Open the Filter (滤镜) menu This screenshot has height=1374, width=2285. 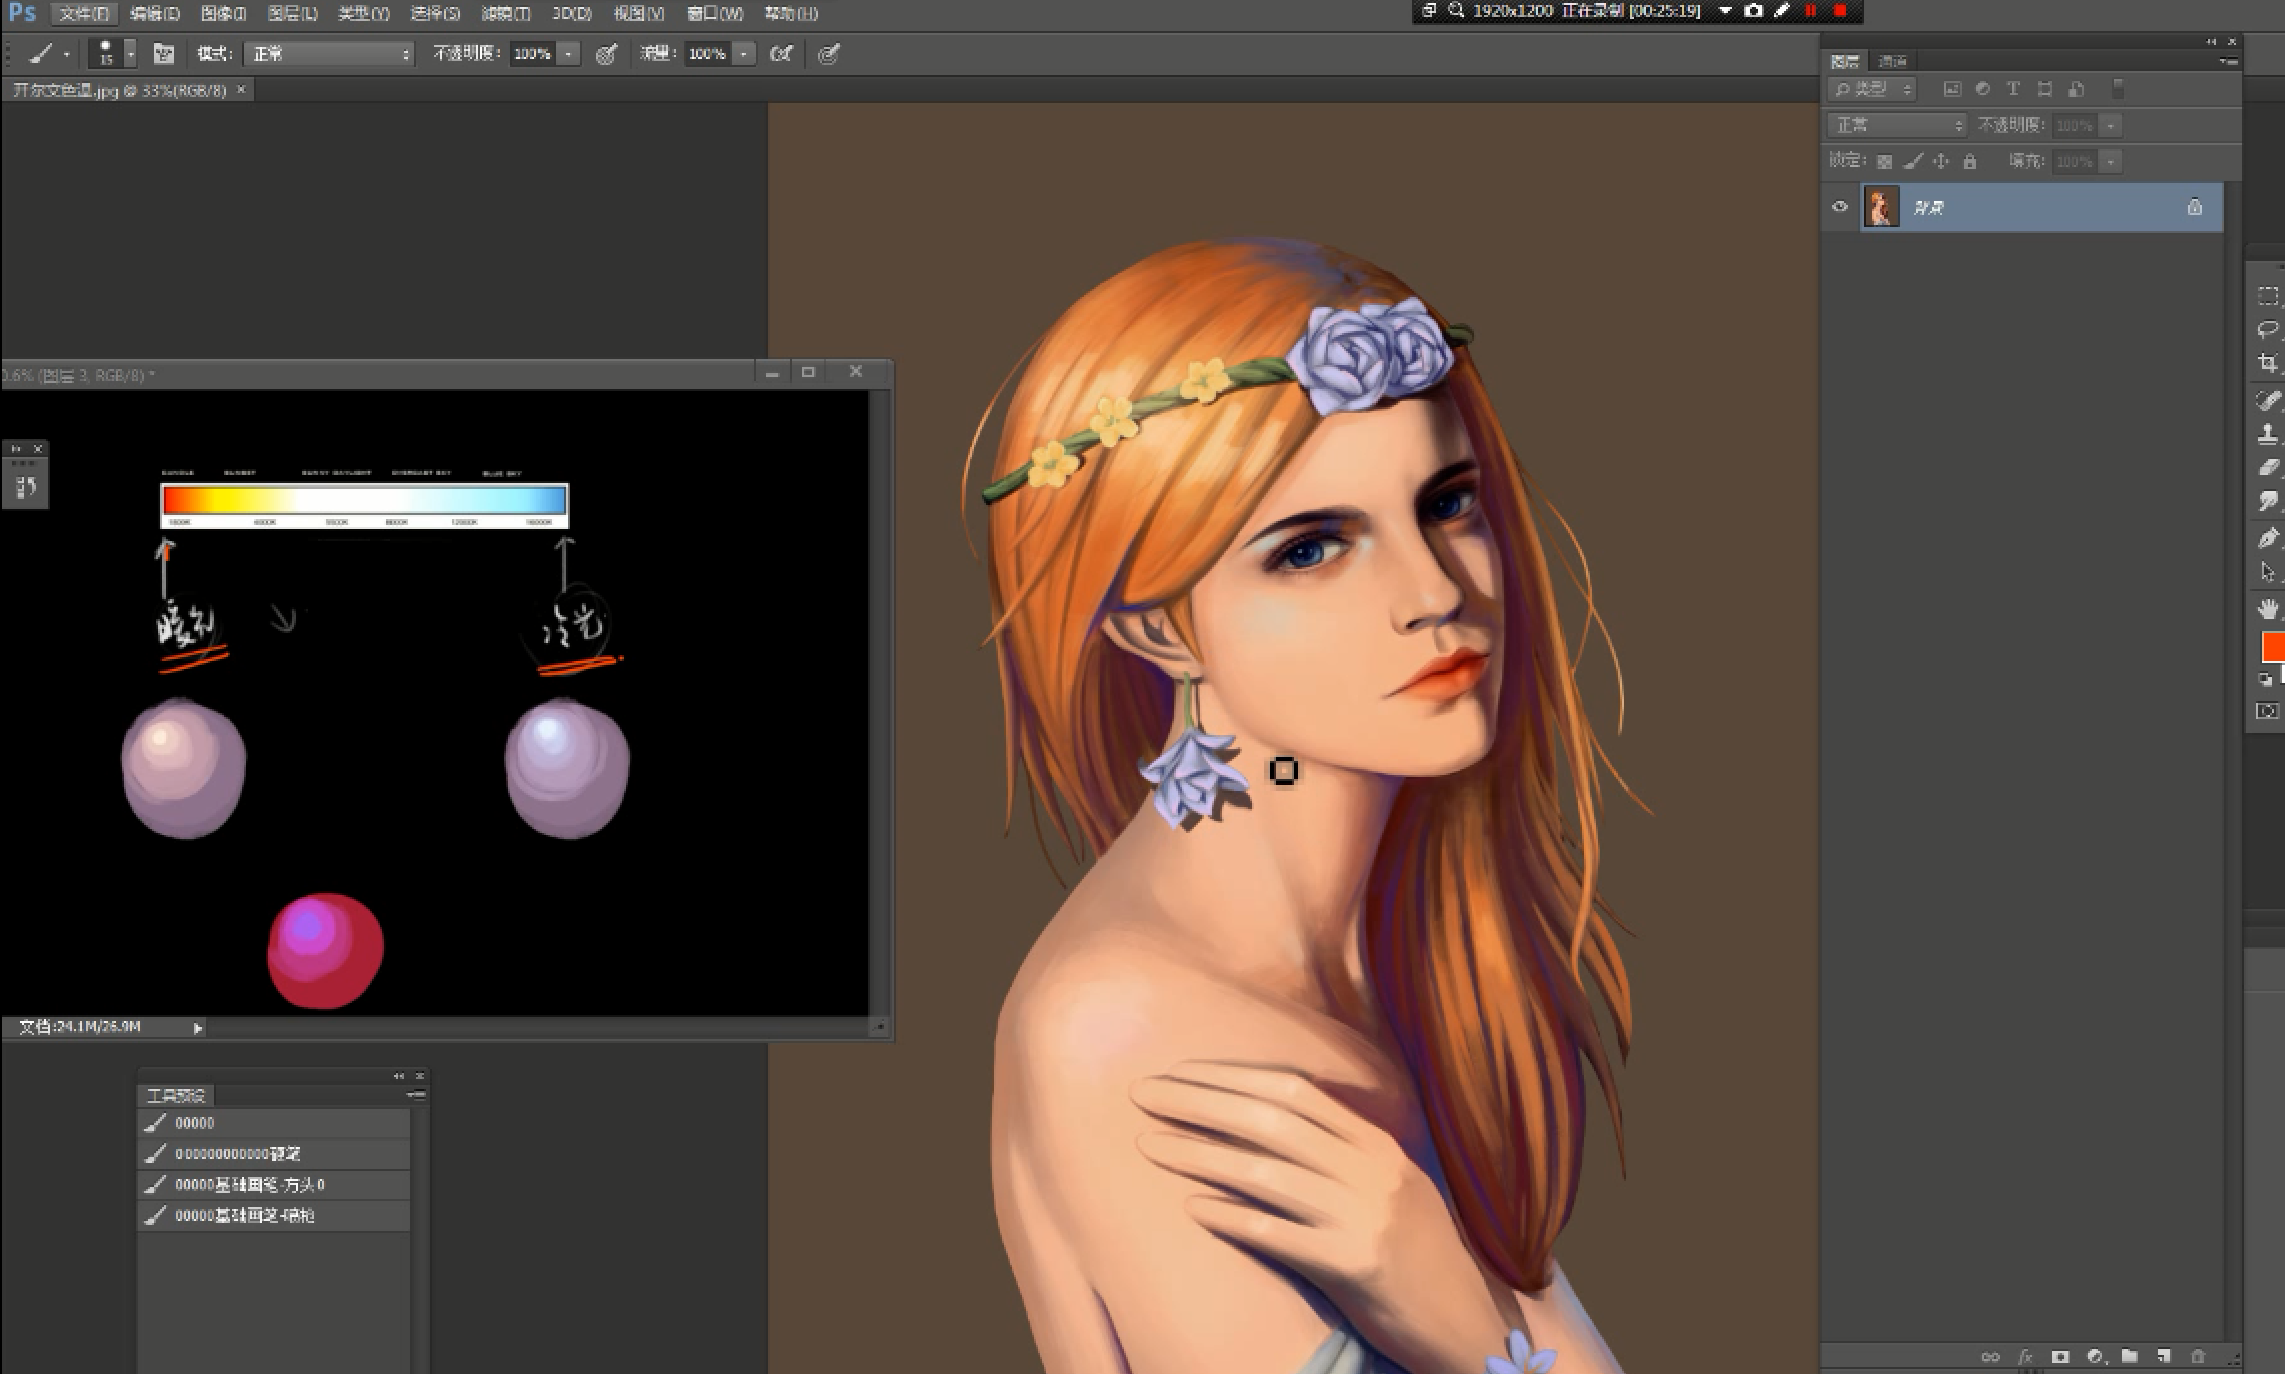click(505, 13)
